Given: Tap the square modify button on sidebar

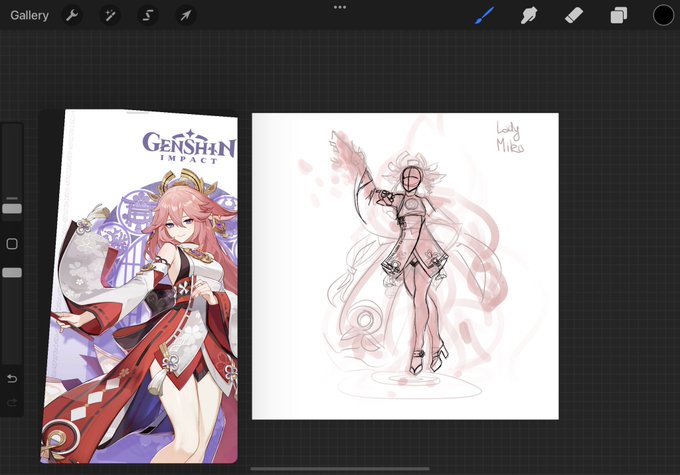Looking at the screenshot, I should pyautogui.click(x=12, y=244).
